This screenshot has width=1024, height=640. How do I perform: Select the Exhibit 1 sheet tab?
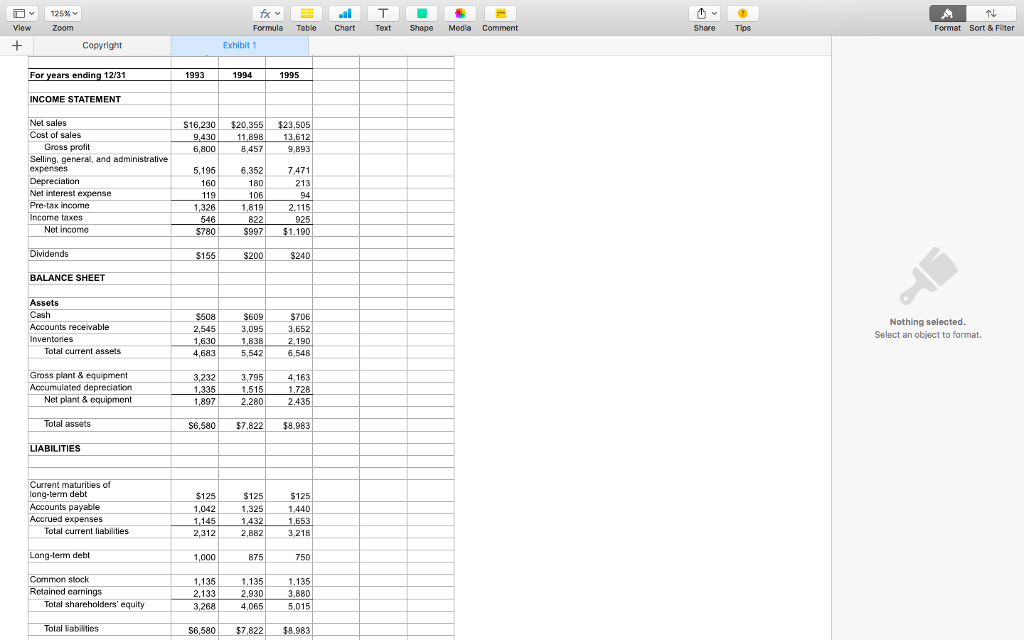tap(238, 45)
